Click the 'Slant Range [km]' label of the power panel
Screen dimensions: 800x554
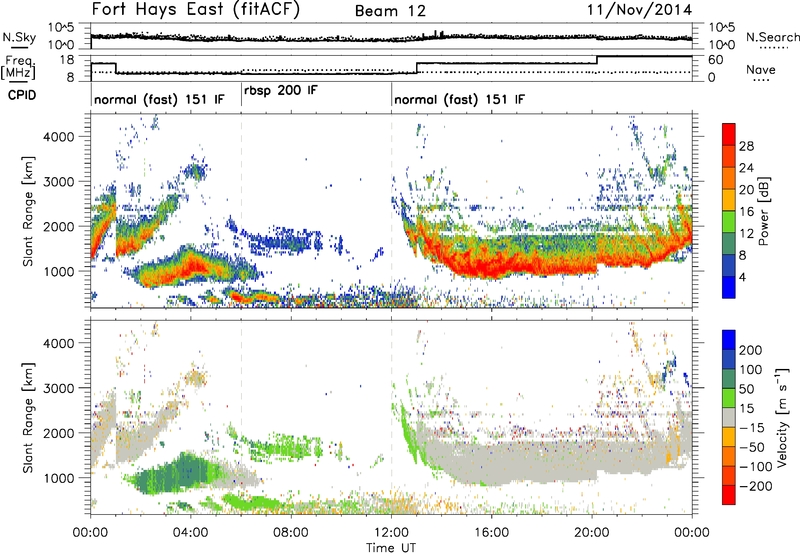click(x=28, y=211)
